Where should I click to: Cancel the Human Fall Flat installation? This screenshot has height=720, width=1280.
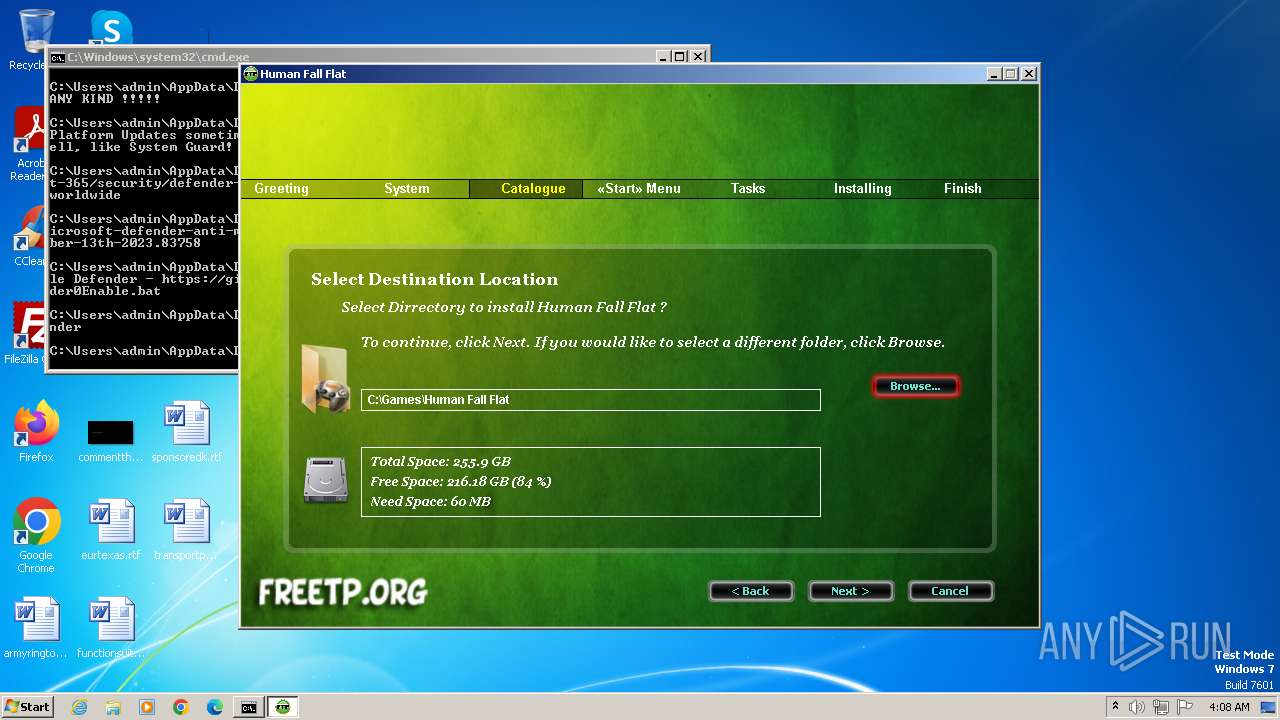coord(950,591)
